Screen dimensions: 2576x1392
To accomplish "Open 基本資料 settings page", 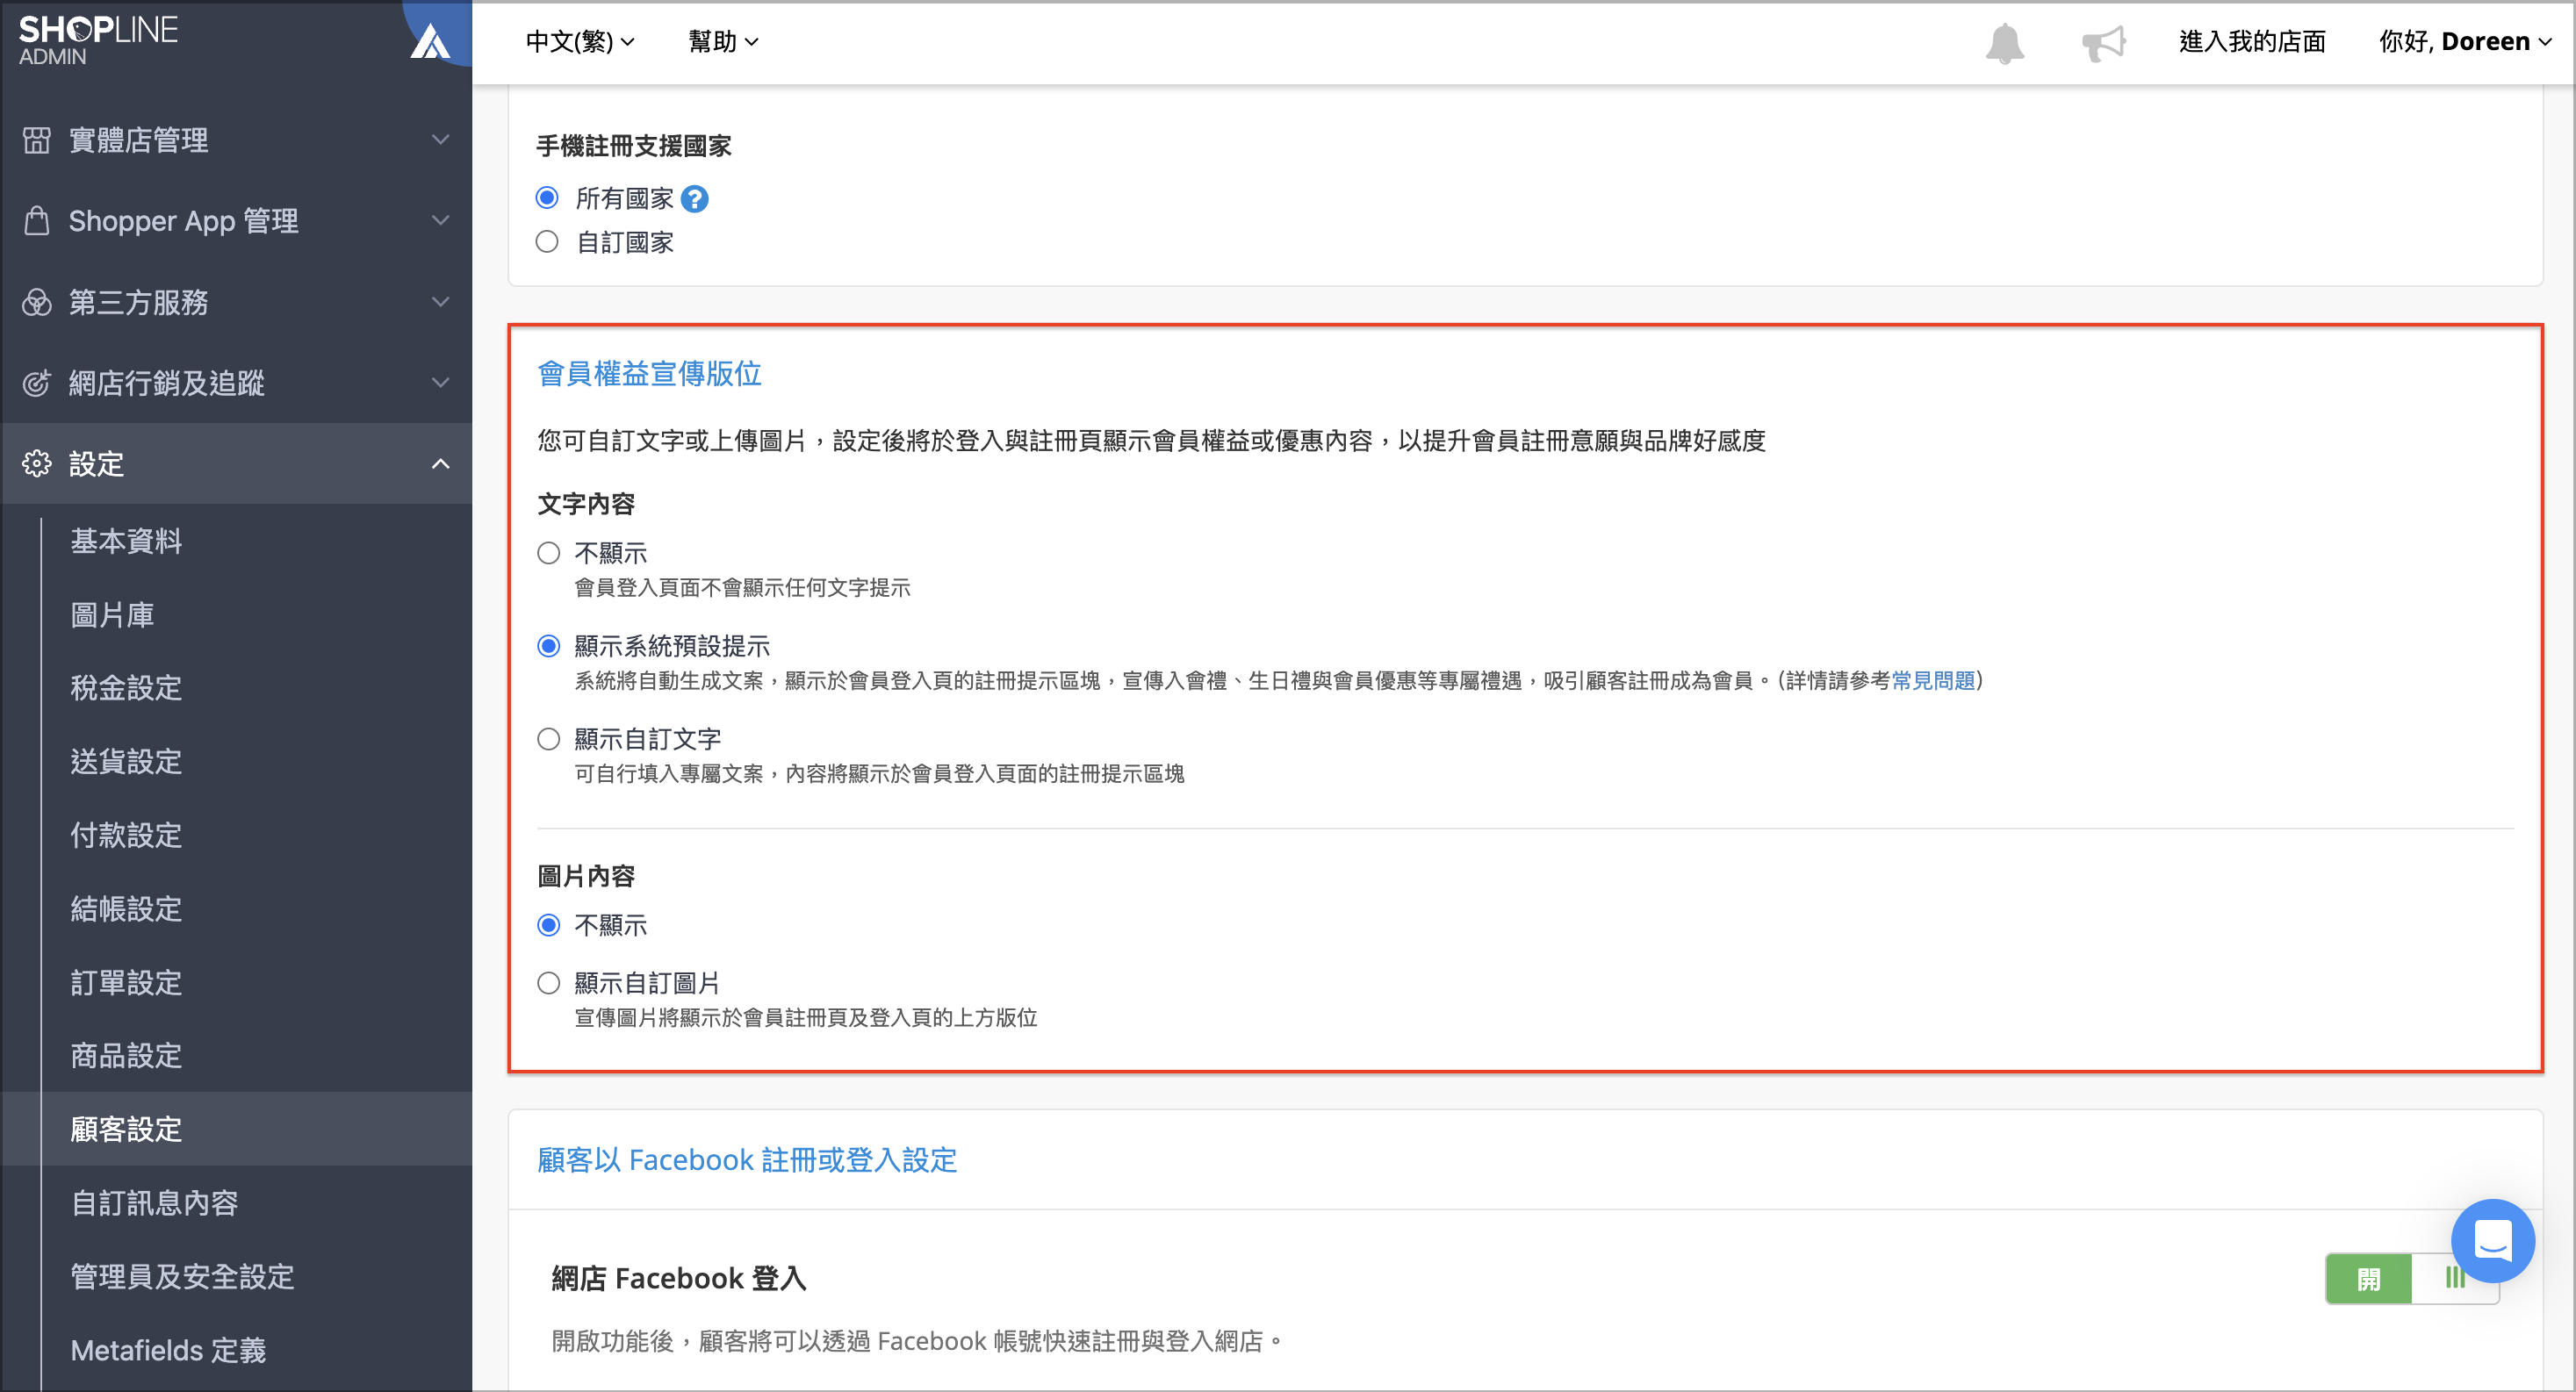I will [x=126, y=541].
